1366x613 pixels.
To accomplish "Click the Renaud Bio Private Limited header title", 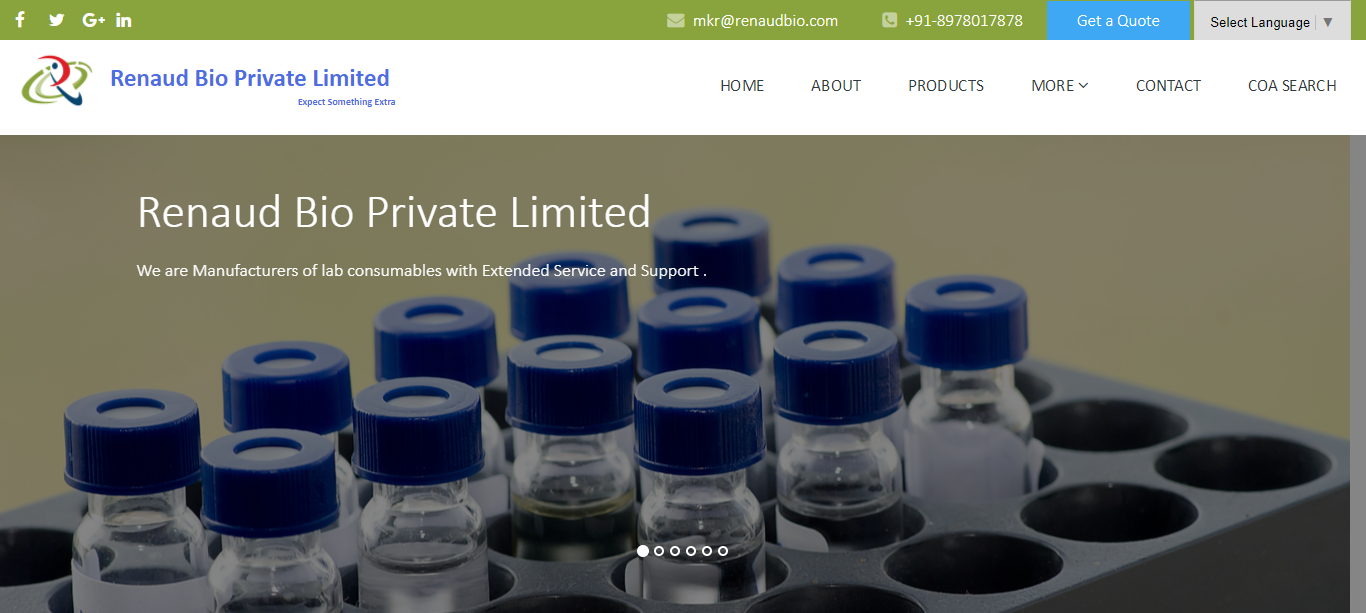I will click(x=250, y=78).
